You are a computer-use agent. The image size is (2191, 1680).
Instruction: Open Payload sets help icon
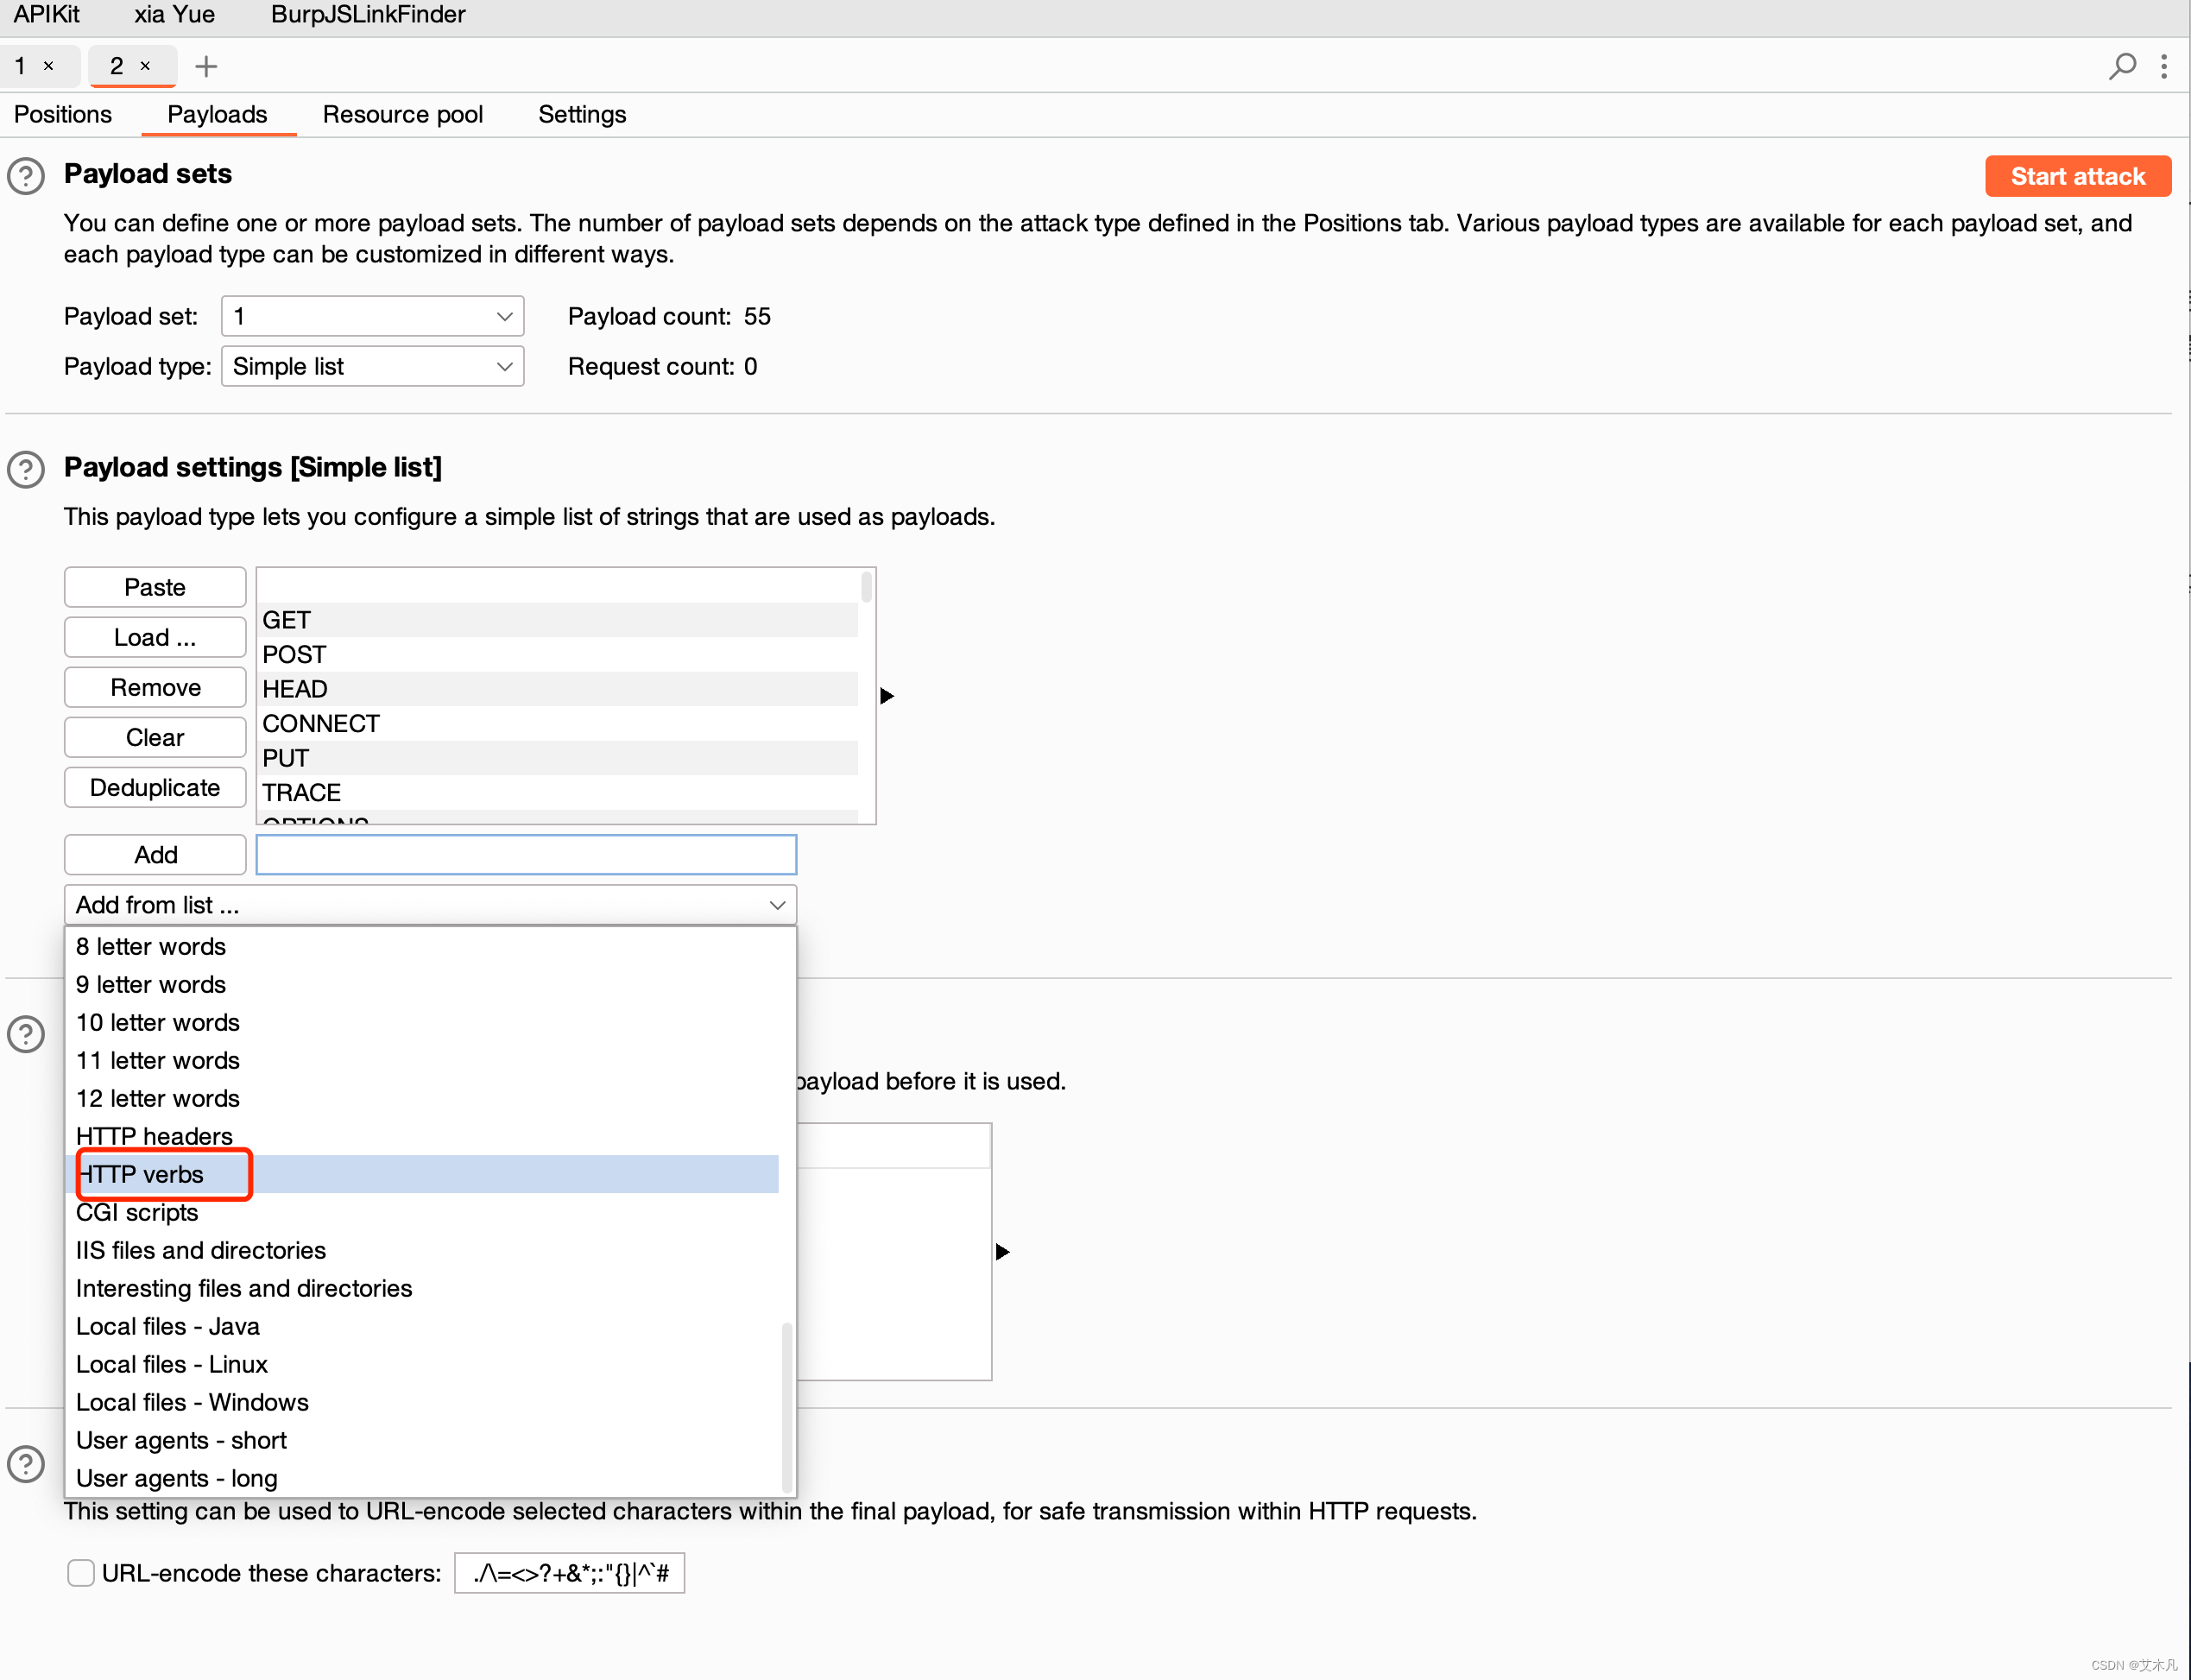(x=26, y=176)
